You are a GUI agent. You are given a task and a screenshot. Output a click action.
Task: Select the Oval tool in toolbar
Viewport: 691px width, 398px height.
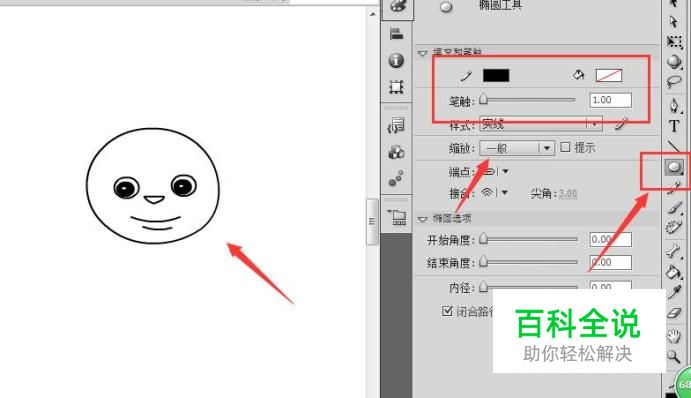point(674,167)
